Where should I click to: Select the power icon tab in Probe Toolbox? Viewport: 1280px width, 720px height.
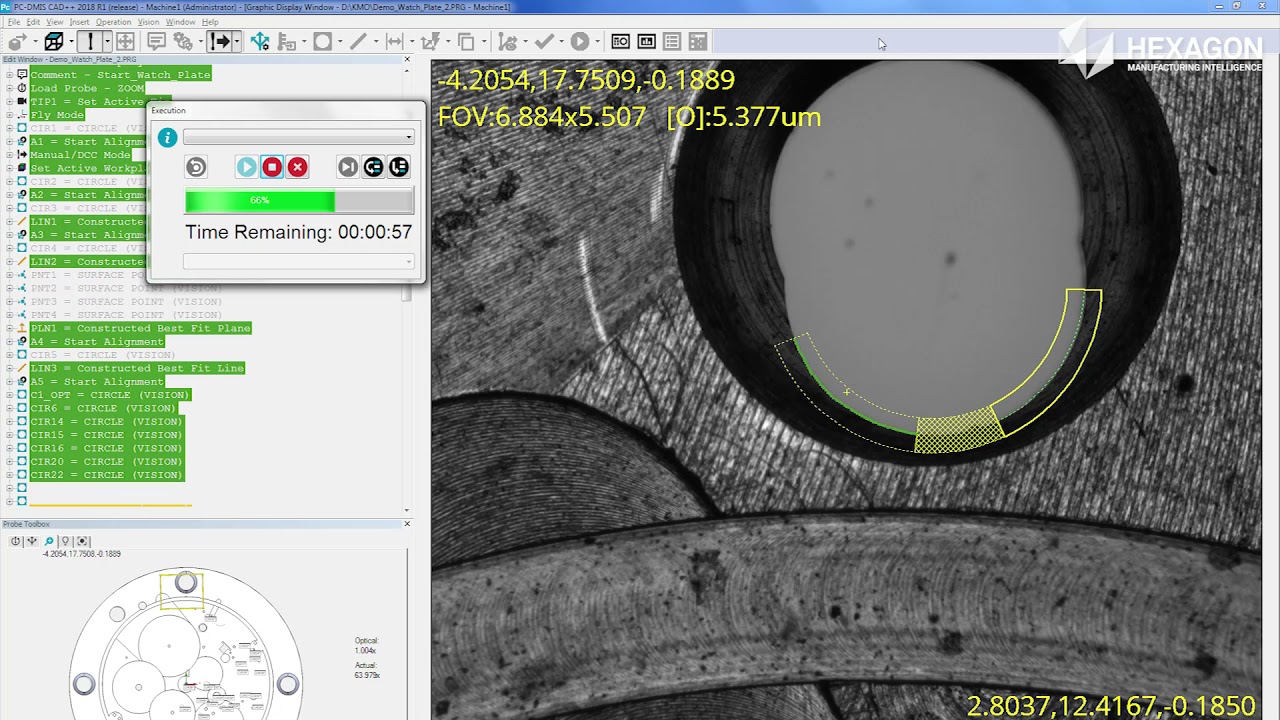click(15, 541)
